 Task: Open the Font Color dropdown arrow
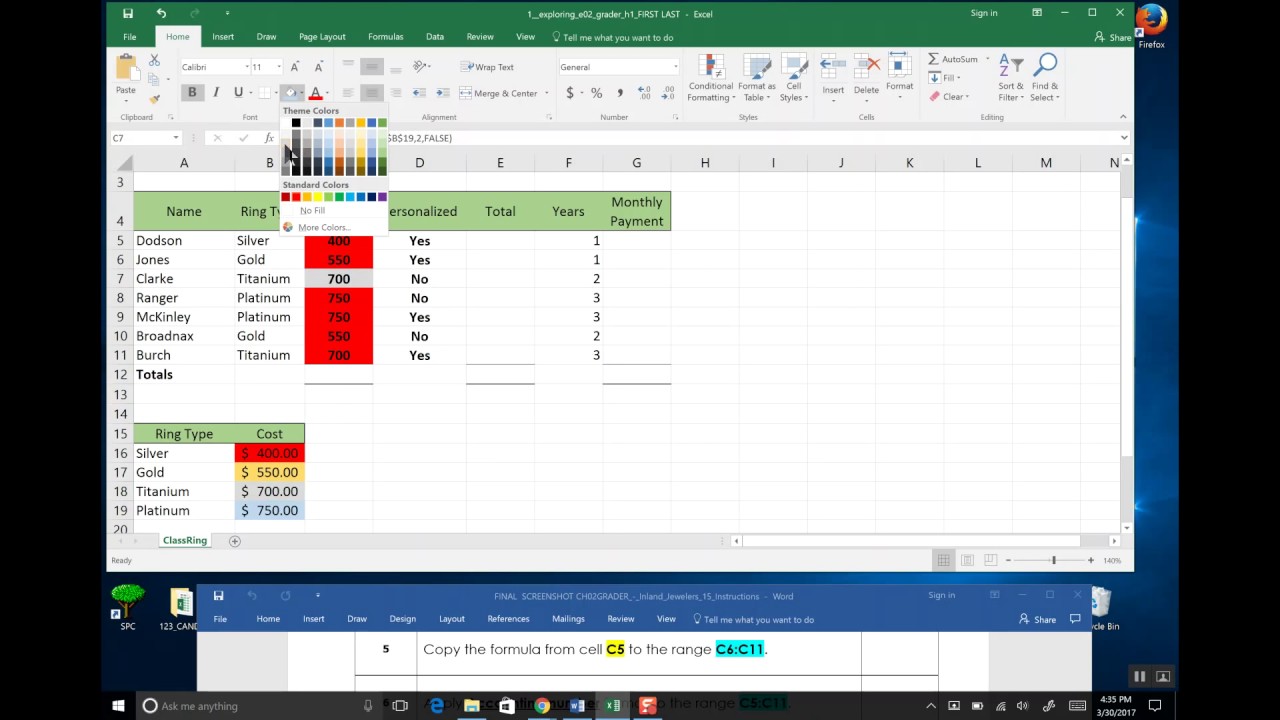tap(329, 93)
